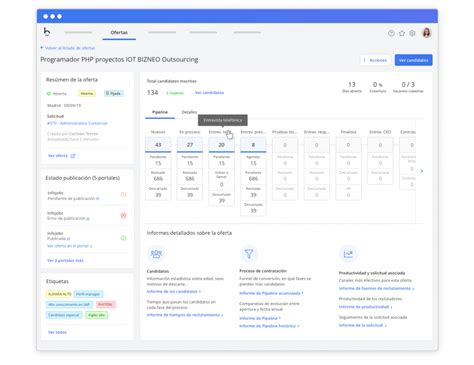
Task: Click the Ver candidatos blue button
Action: coord(413,60)
